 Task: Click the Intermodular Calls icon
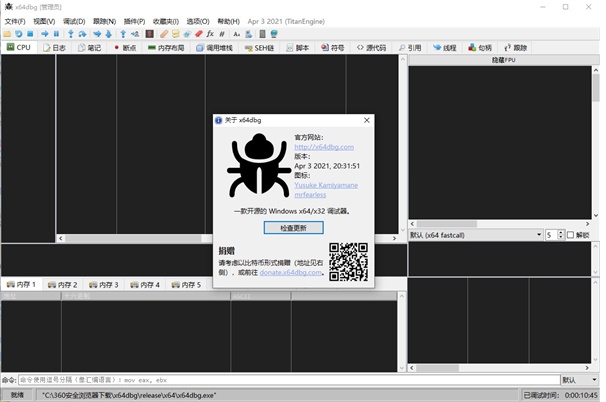[249, 34]
